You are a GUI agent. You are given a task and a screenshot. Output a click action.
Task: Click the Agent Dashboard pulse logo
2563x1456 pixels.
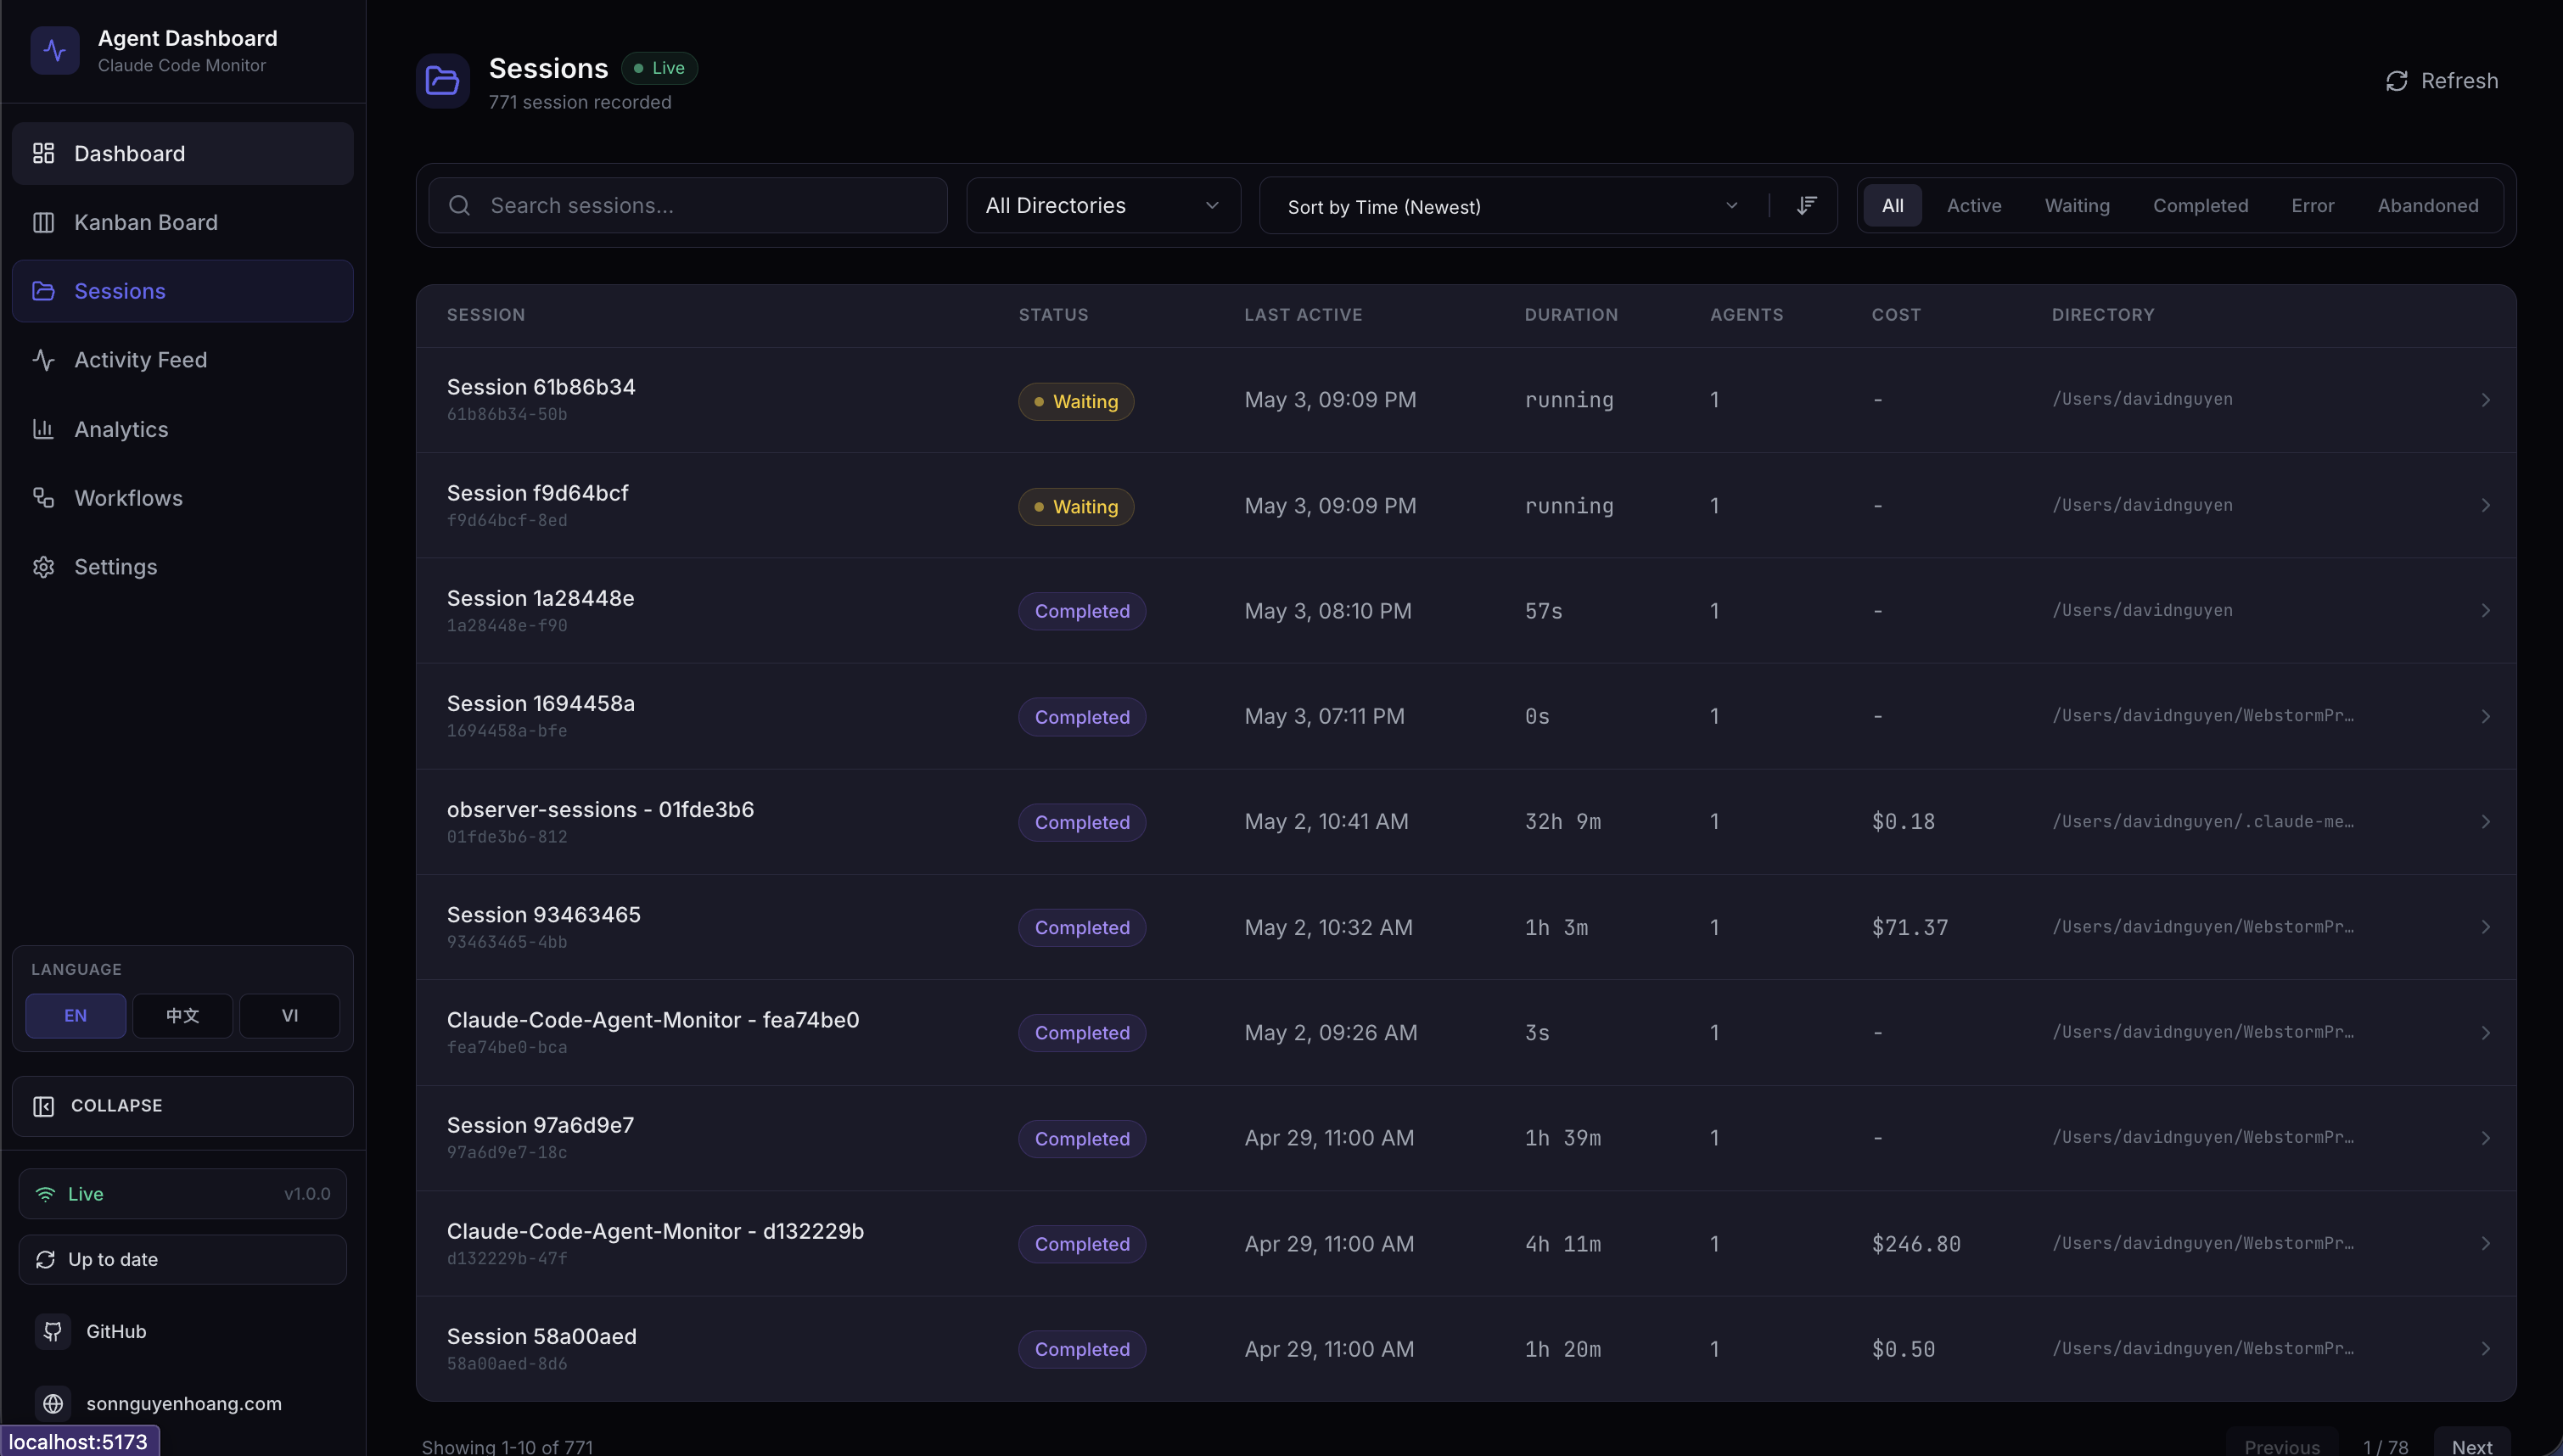[55, 50]
